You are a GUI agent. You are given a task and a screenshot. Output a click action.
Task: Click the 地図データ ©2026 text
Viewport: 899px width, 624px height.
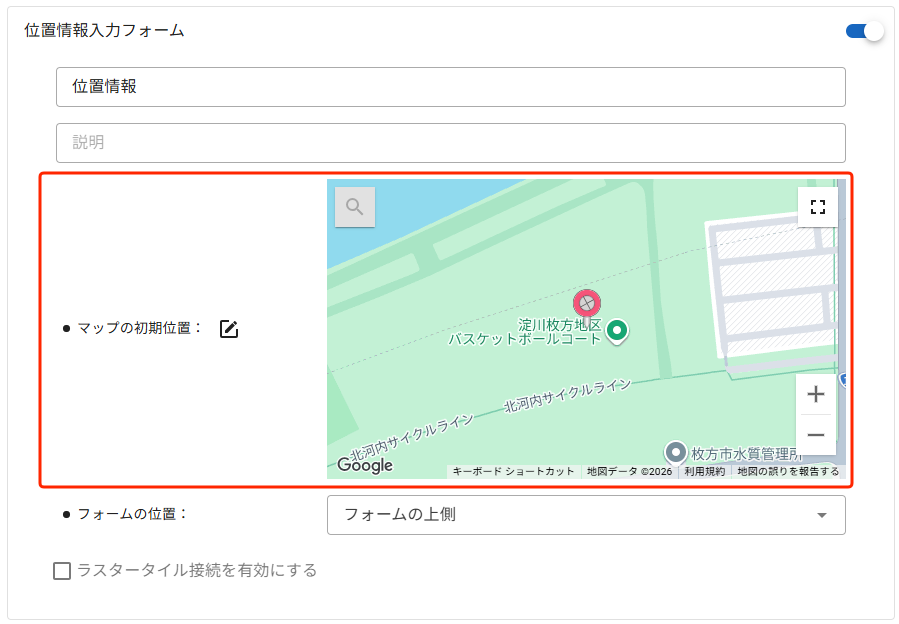pos(630,471)
